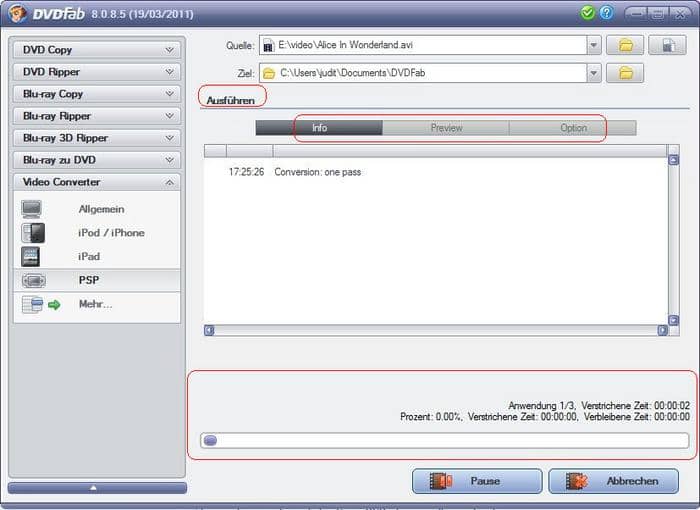Collapse the Video Converter section
Viewport: 700px width, 510px height.
97,182
